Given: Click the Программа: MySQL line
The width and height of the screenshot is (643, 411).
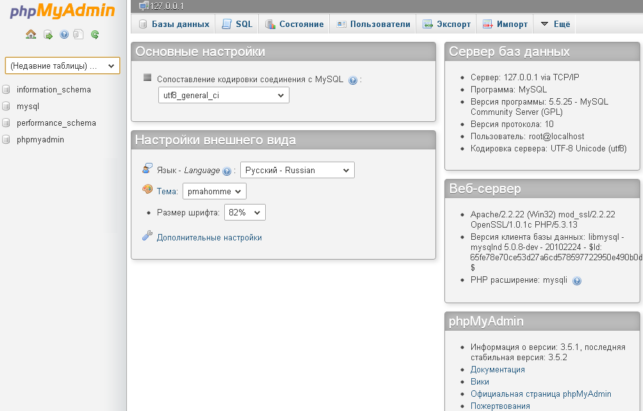Looking at the screenshot, I should [x=508, y=89].
